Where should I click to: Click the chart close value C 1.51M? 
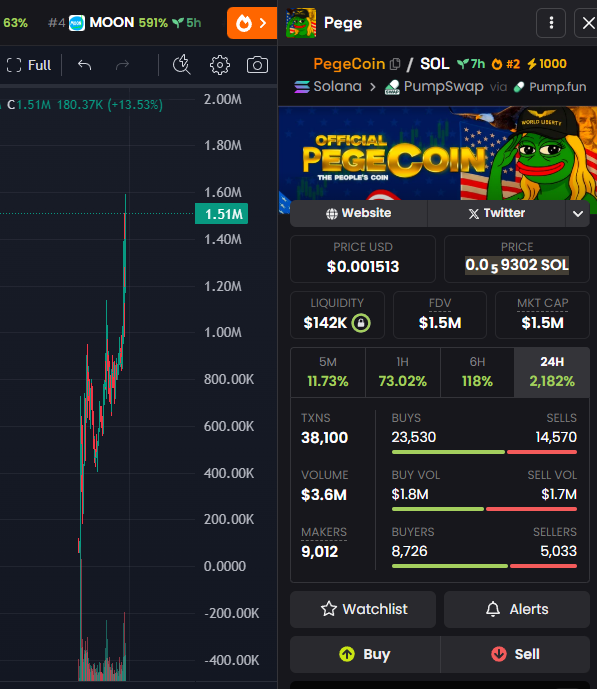[x=29, y=105]
